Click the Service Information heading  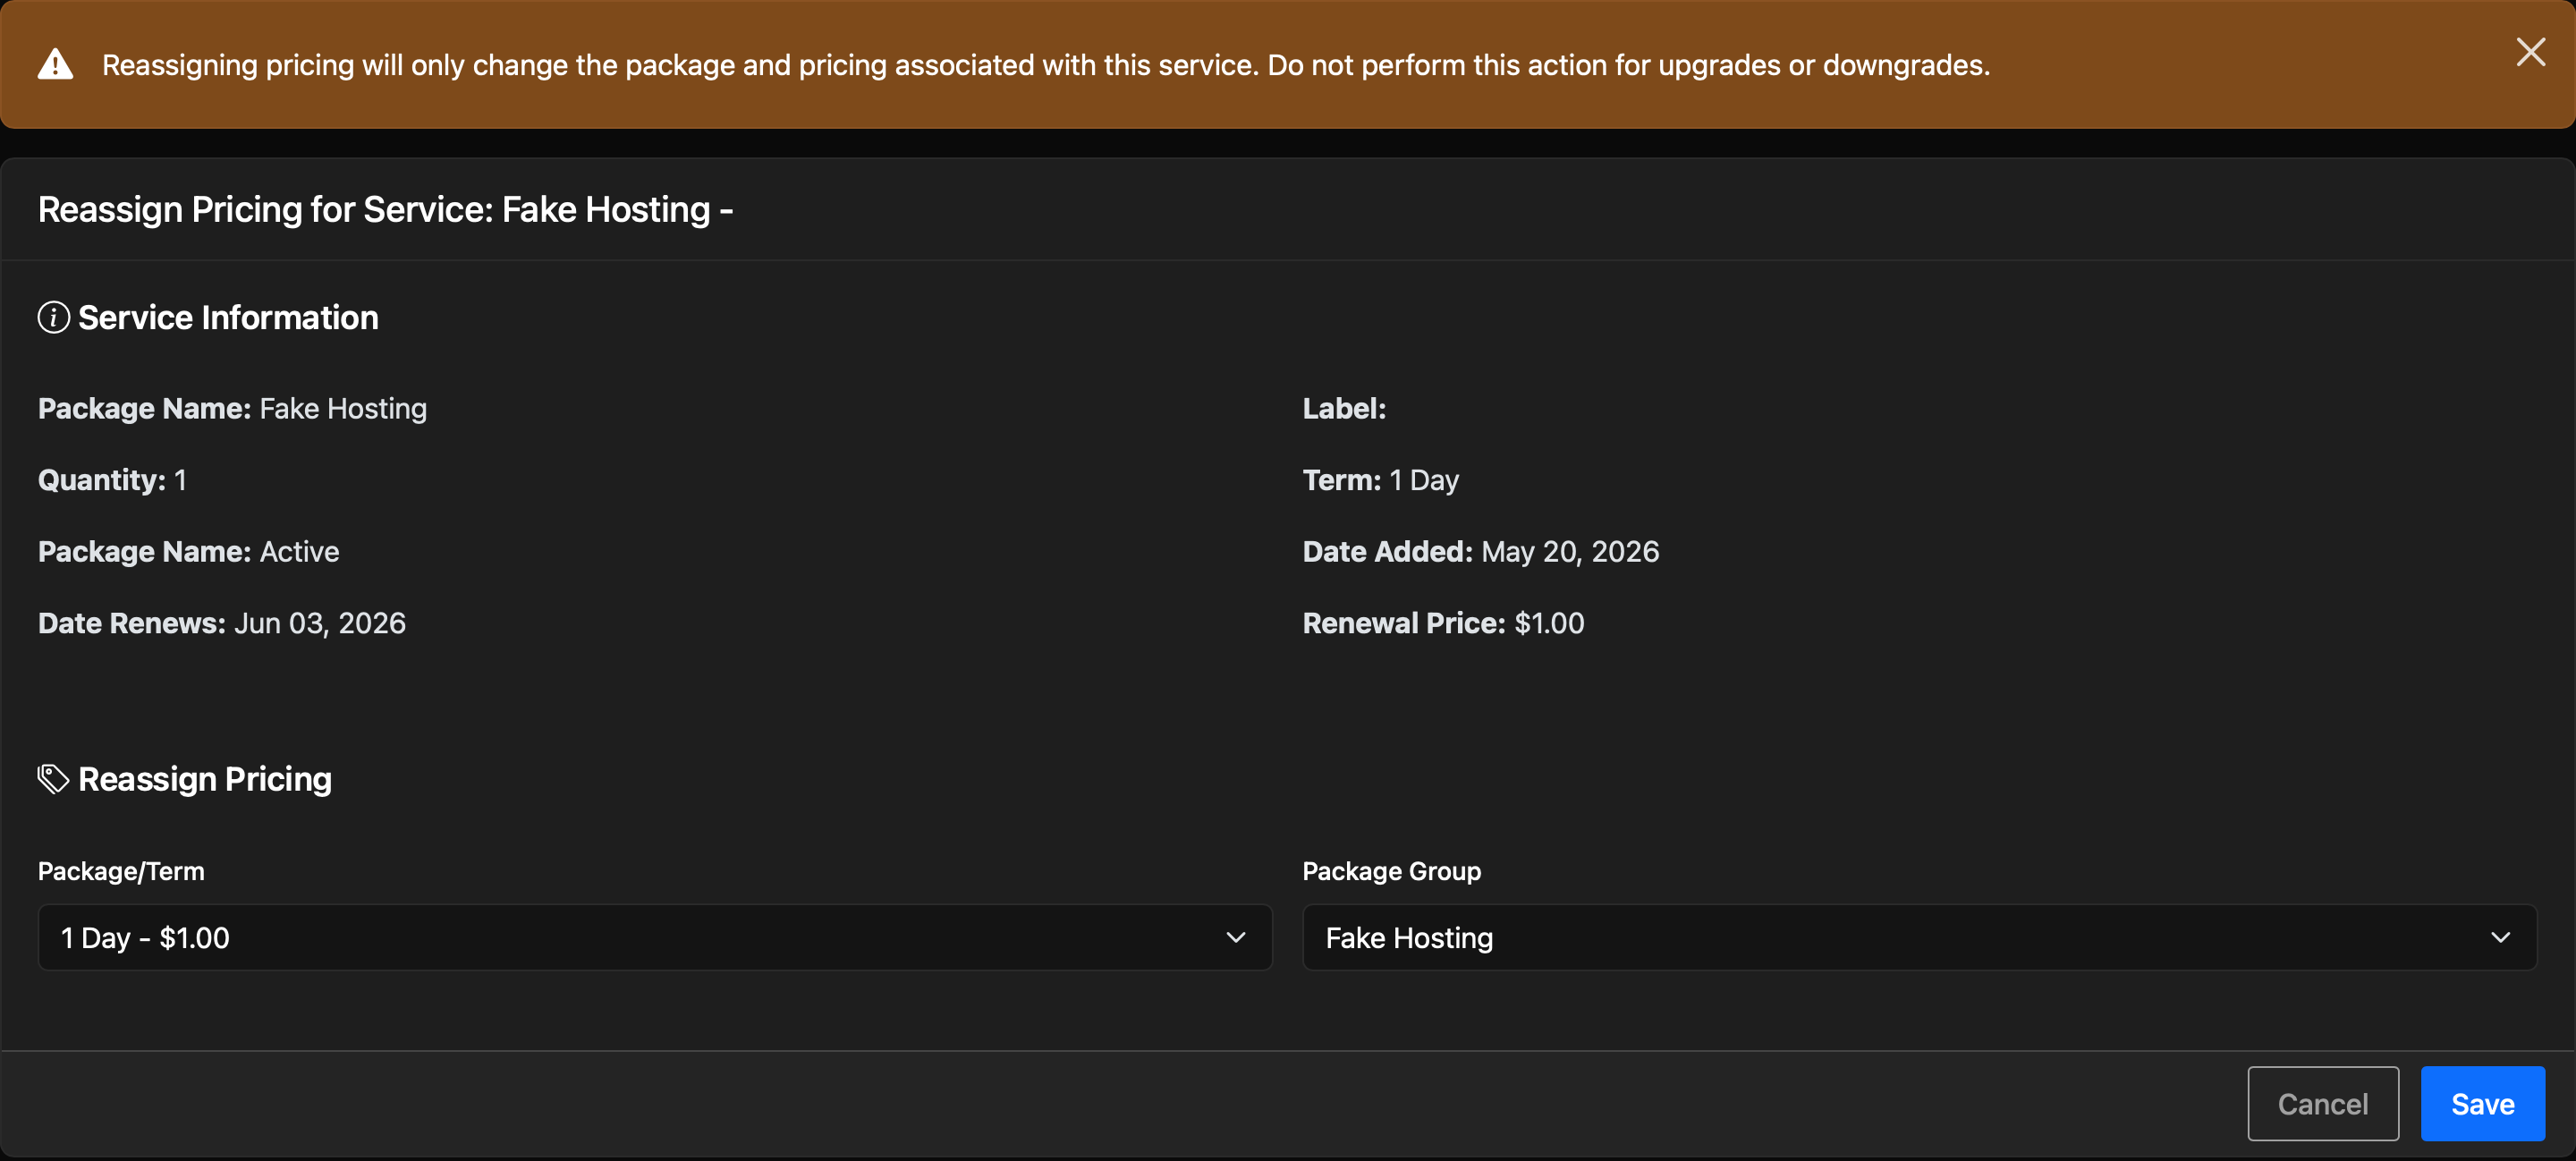tap(228, 318)
